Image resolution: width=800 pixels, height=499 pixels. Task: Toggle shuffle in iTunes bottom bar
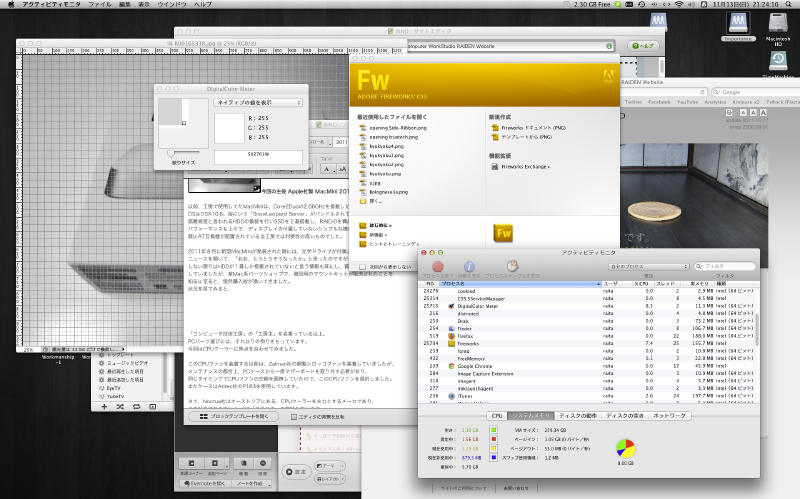click(120, 407)
